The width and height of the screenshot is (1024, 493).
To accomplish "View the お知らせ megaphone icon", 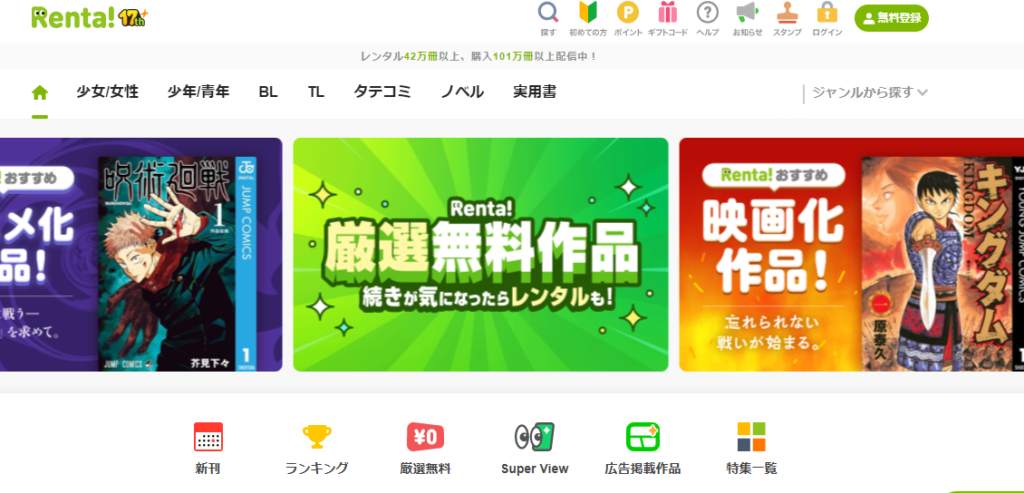I will click(x=747, y=13).
